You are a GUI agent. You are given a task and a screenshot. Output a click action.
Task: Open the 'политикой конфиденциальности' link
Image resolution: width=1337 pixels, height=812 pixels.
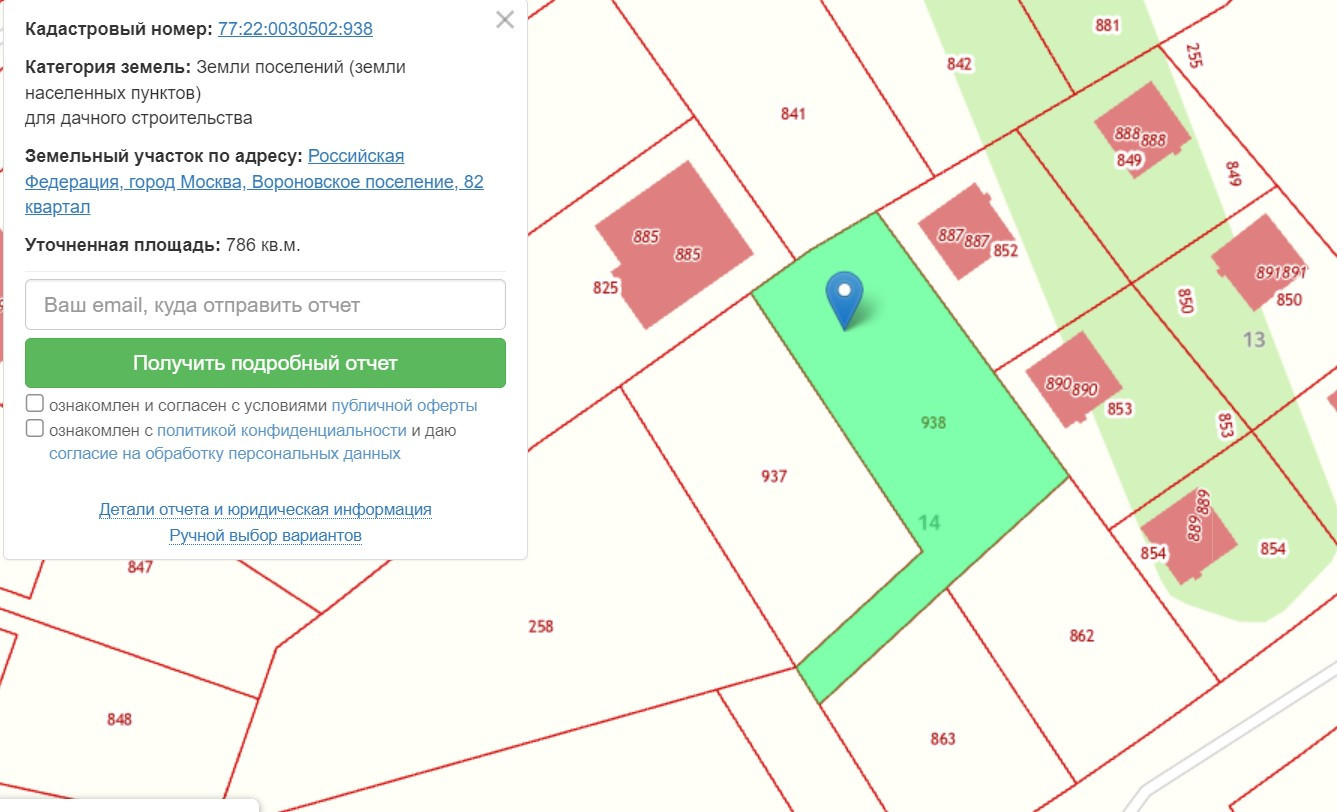coord(282,431)
